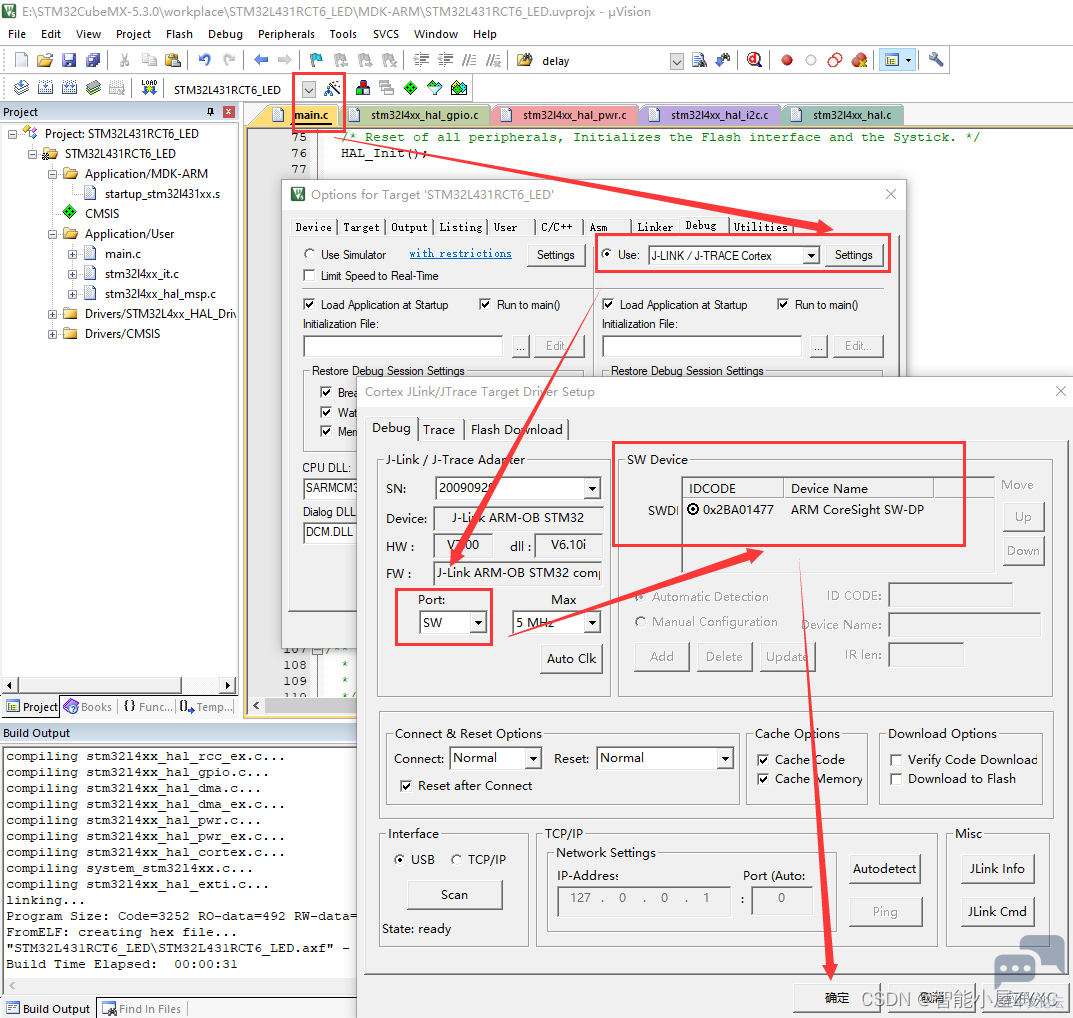Click the Paste clipboard icon
This screenshot has height=1018, width=1073.
173,60
